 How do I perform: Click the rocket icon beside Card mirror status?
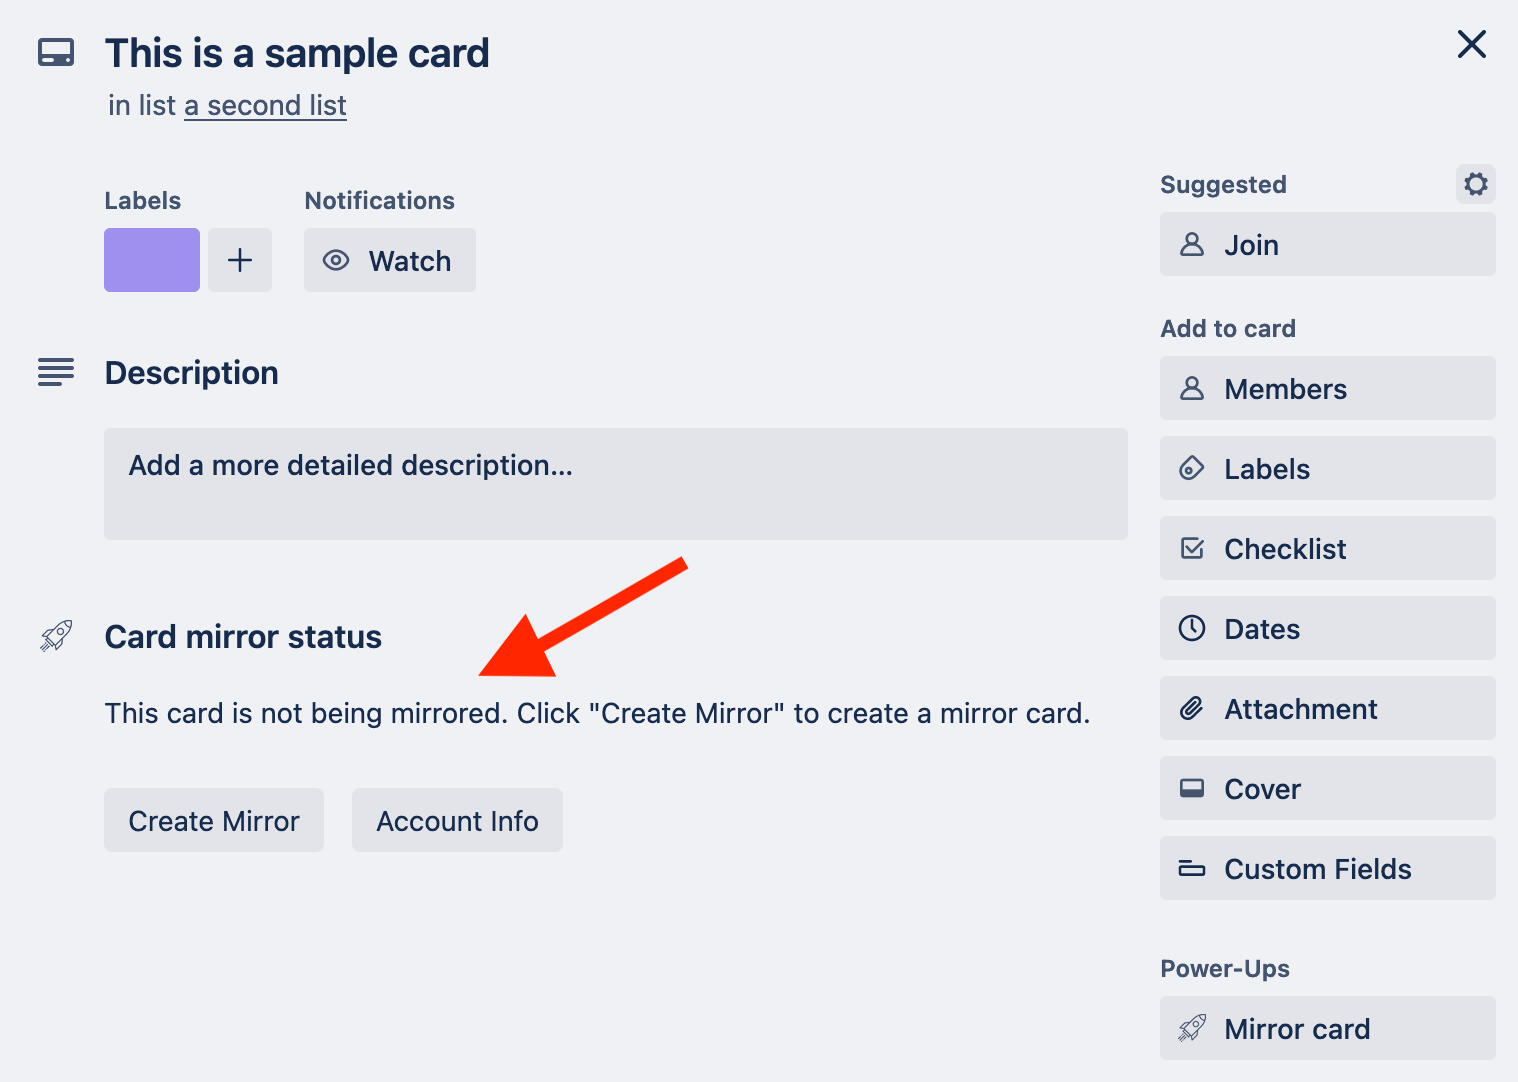coord(56,636)
